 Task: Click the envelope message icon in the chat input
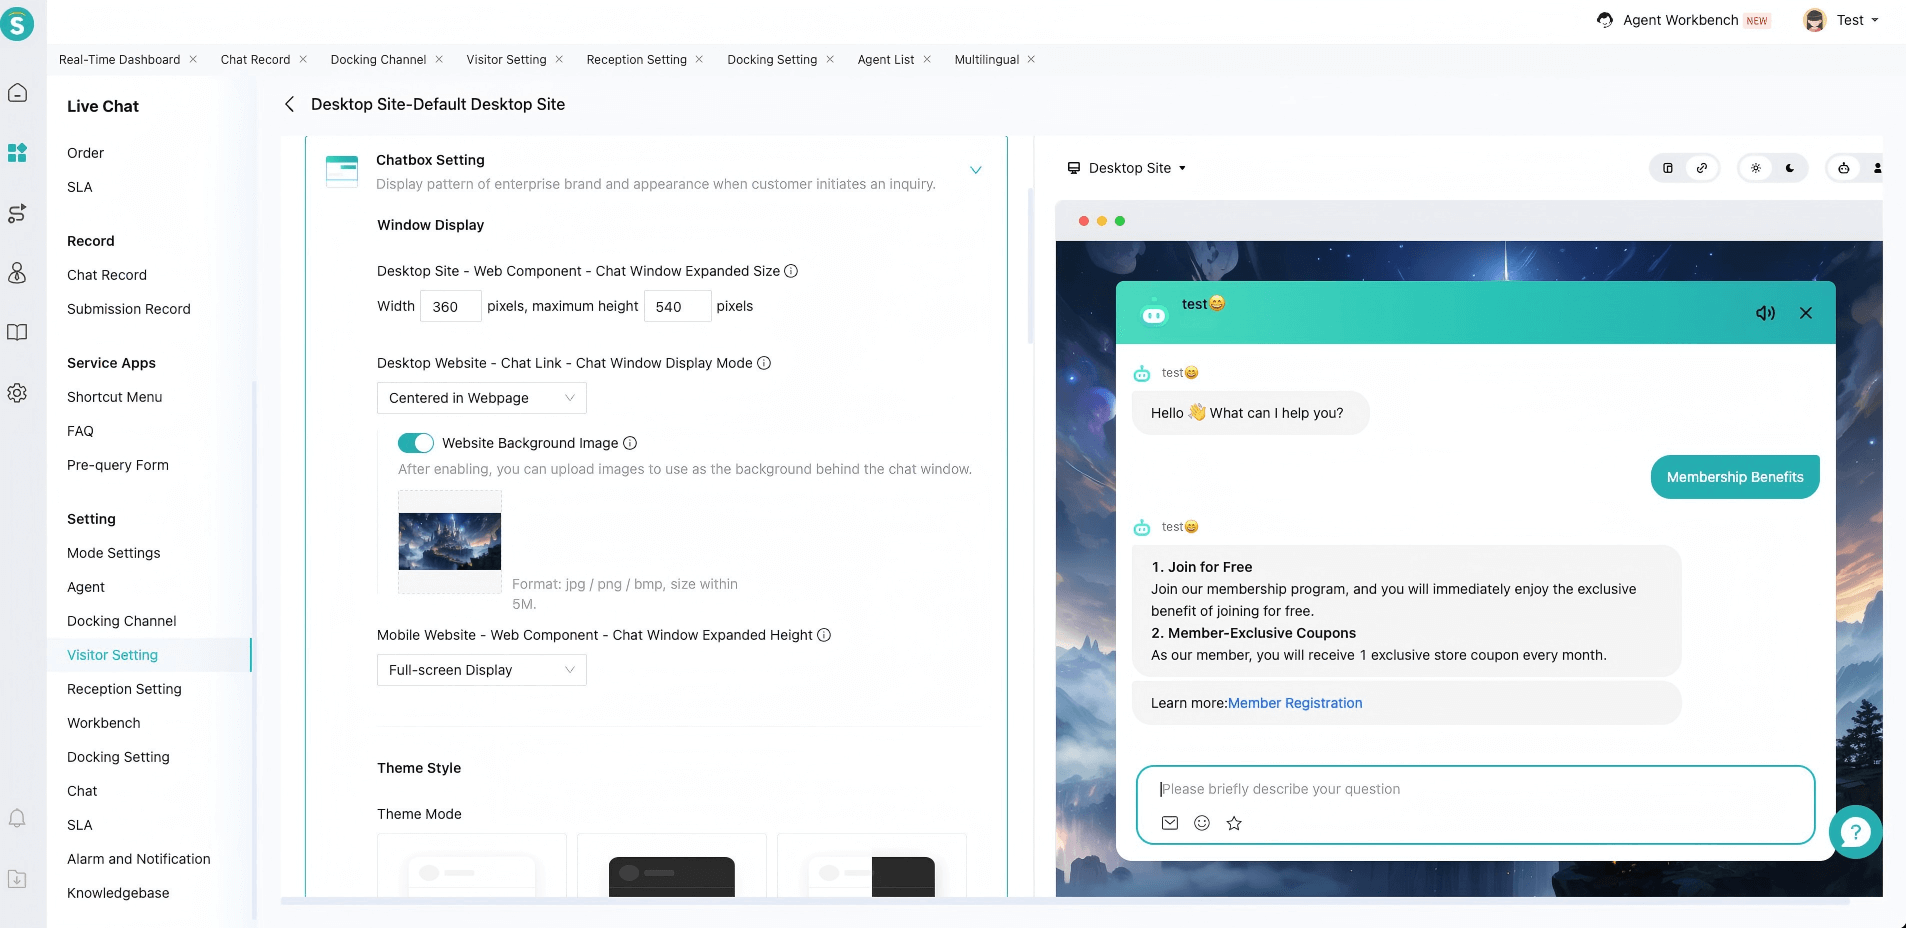click(1170, 823)
